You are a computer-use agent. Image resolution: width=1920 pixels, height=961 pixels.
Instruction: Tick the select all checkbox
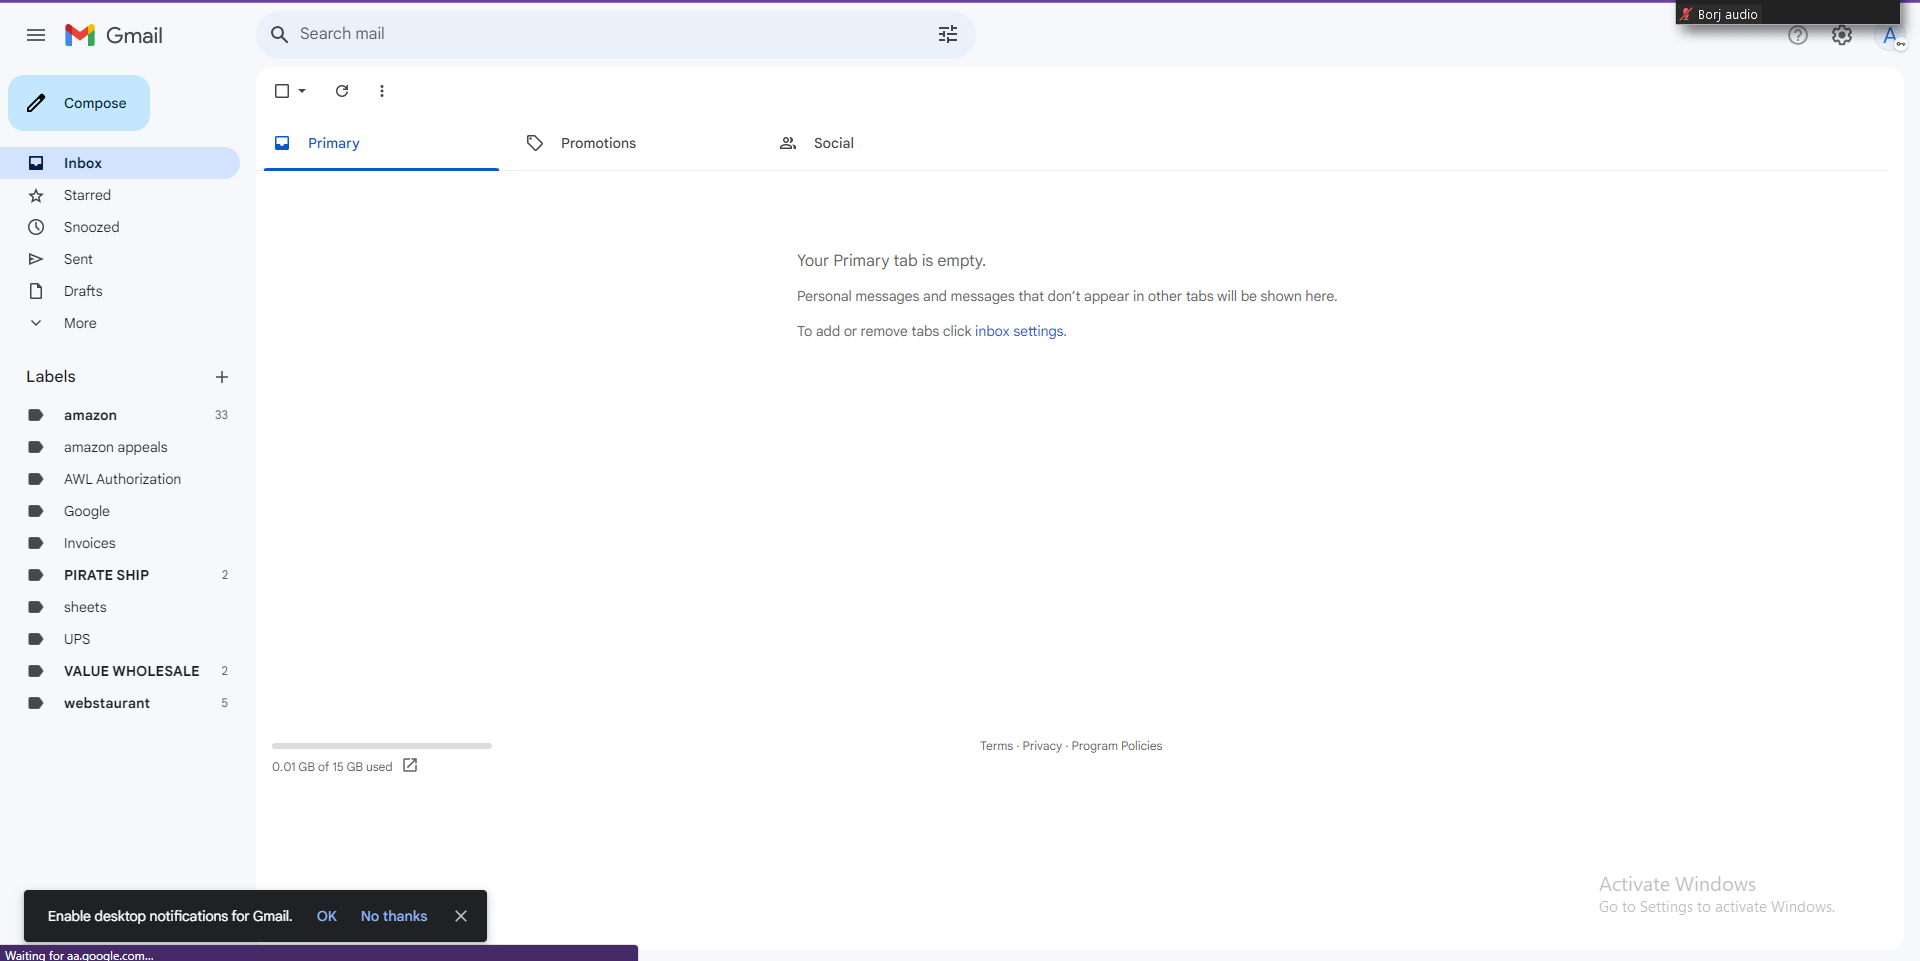tap(282, 91)
